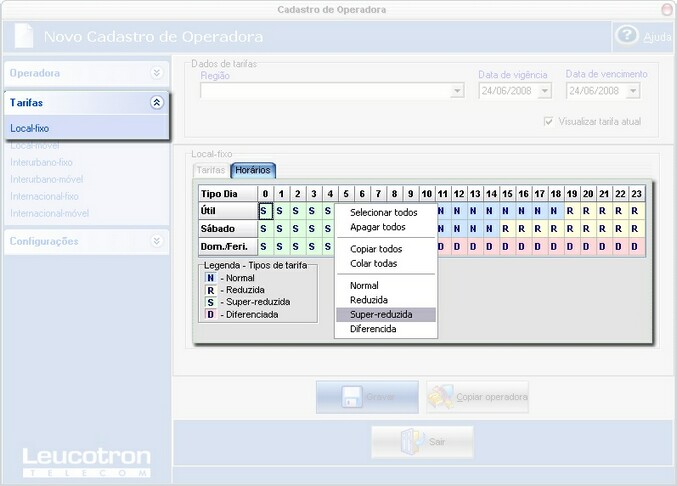Image resolution: width=677 pixels, height=486 pixels.
Task: Select Útil row hour 0 cell
Action: click(265, 211)
